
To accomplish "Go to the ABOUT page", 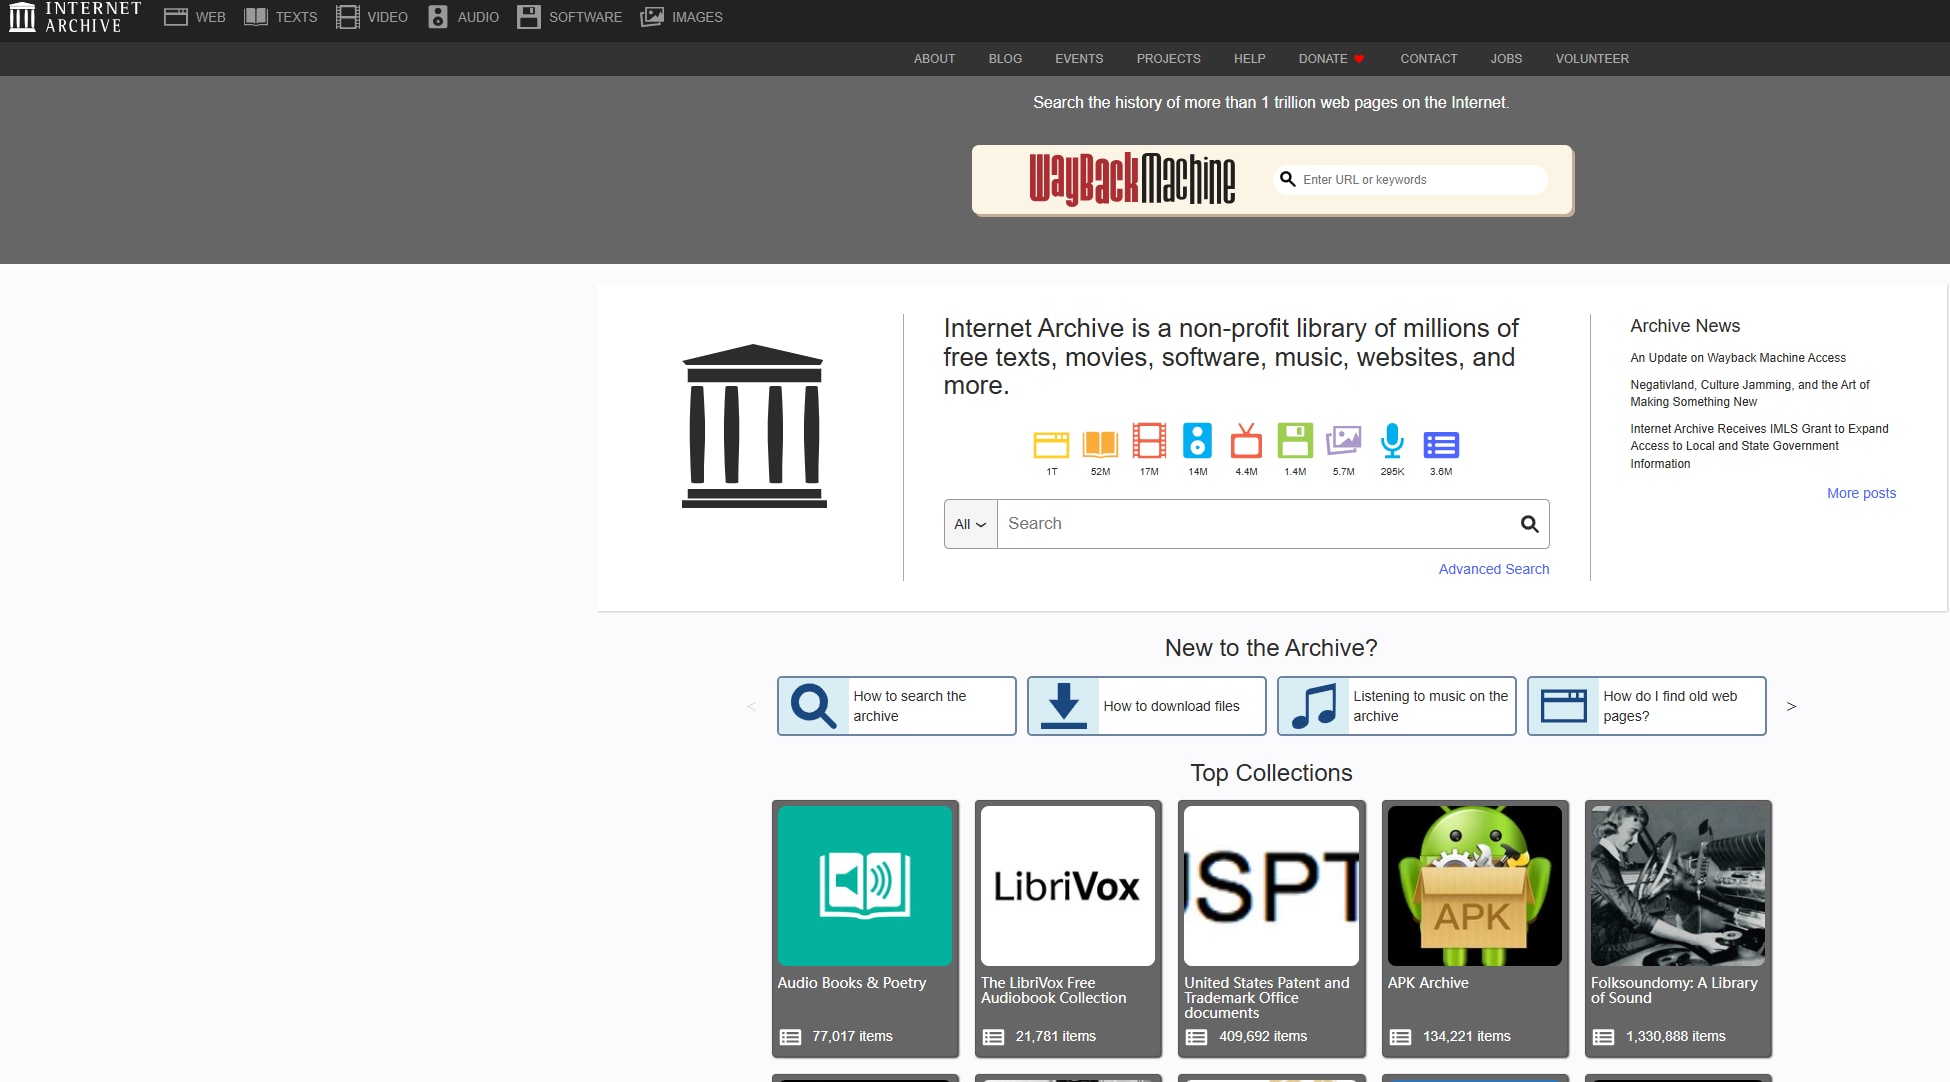I will pos(934,59).
